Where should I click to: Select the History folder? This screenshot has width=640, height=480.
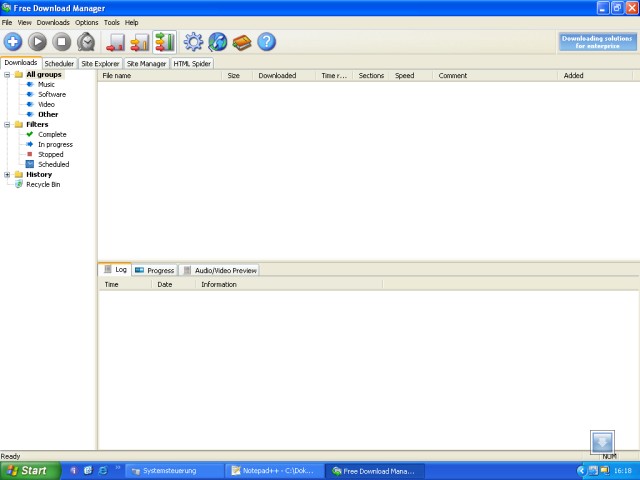pyautogui.click(x=39, y=174)
